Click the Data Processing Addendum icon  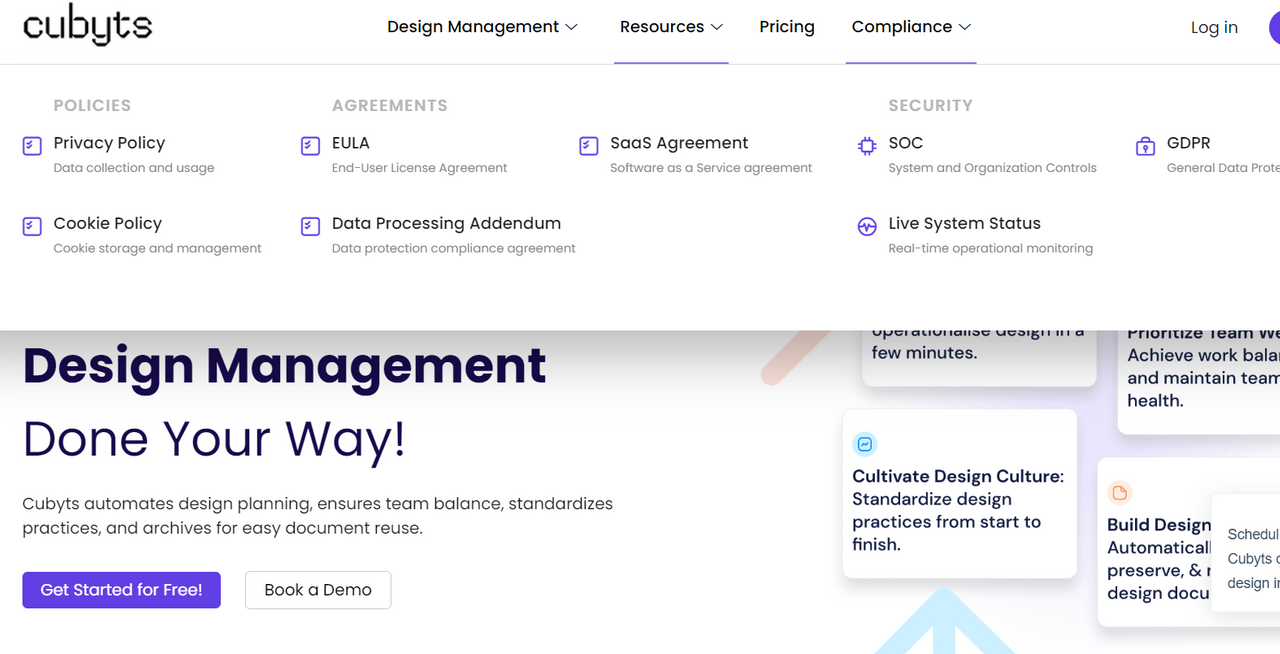(x=310, y=226)
